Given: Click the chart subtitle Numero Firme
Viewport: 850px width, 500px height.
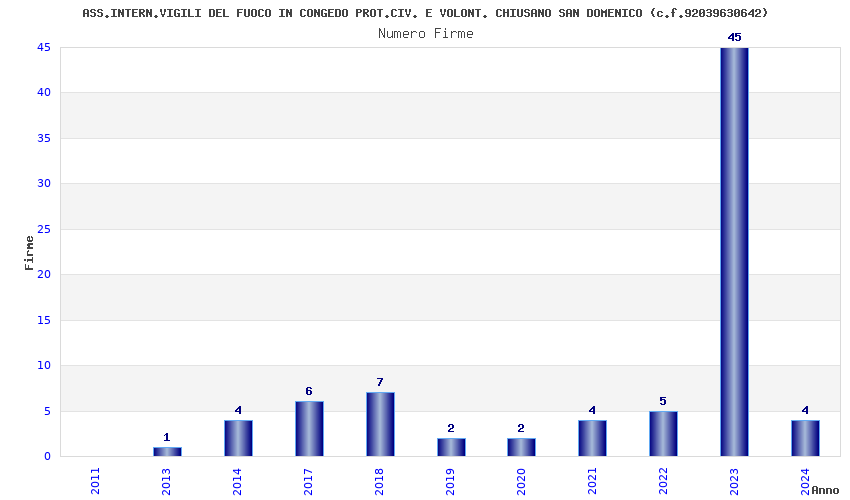Looking at the screenshot, I should (426, 34).
